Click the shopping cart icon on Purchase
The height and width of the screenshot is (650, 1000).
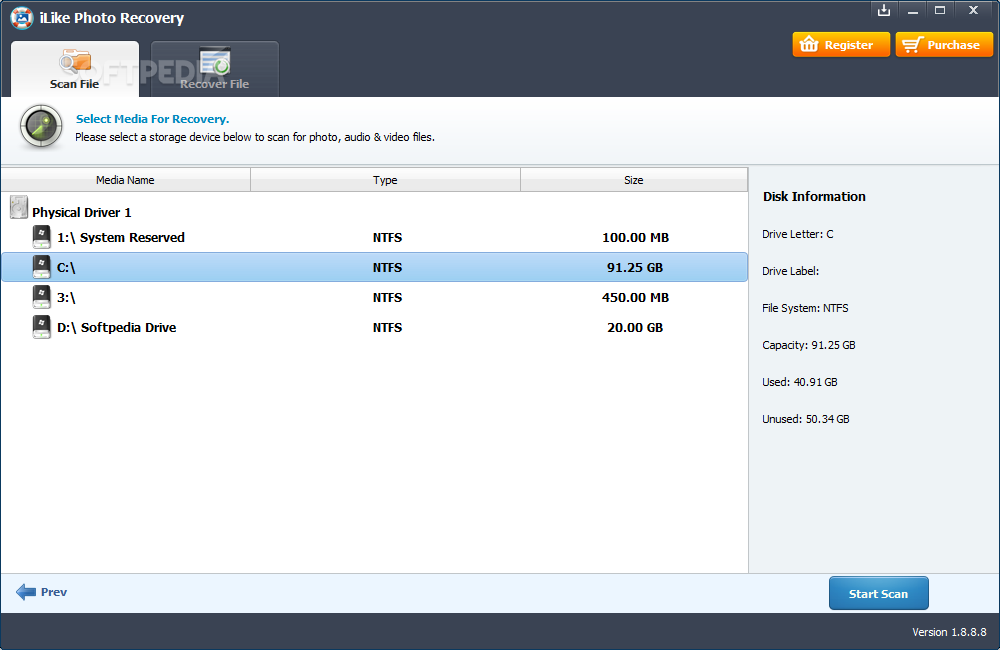[913, 45]
